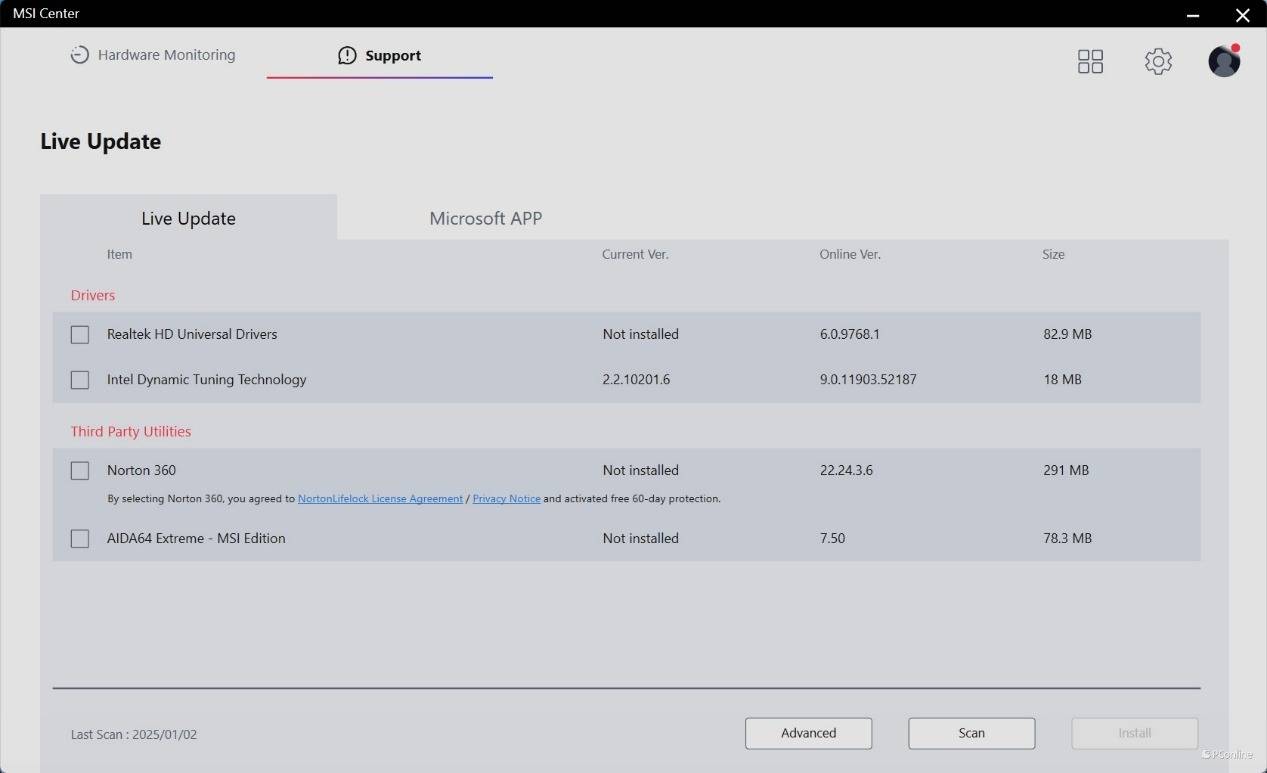Click the Intel Dynamic Tuning Technology name
The width and height of the screenshot is (1267, 773).
(x=207, y=379)
